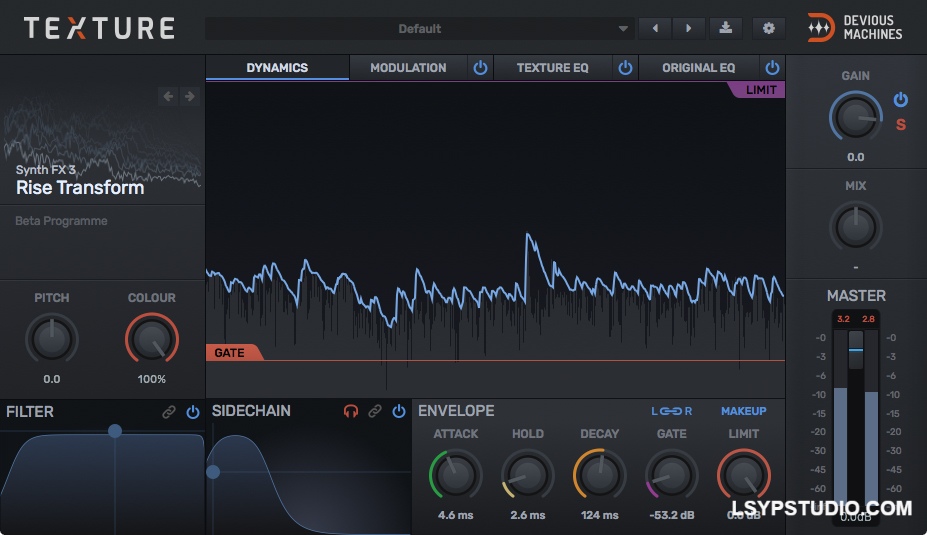Switch to the Dynamics tab

coord(277,67)
